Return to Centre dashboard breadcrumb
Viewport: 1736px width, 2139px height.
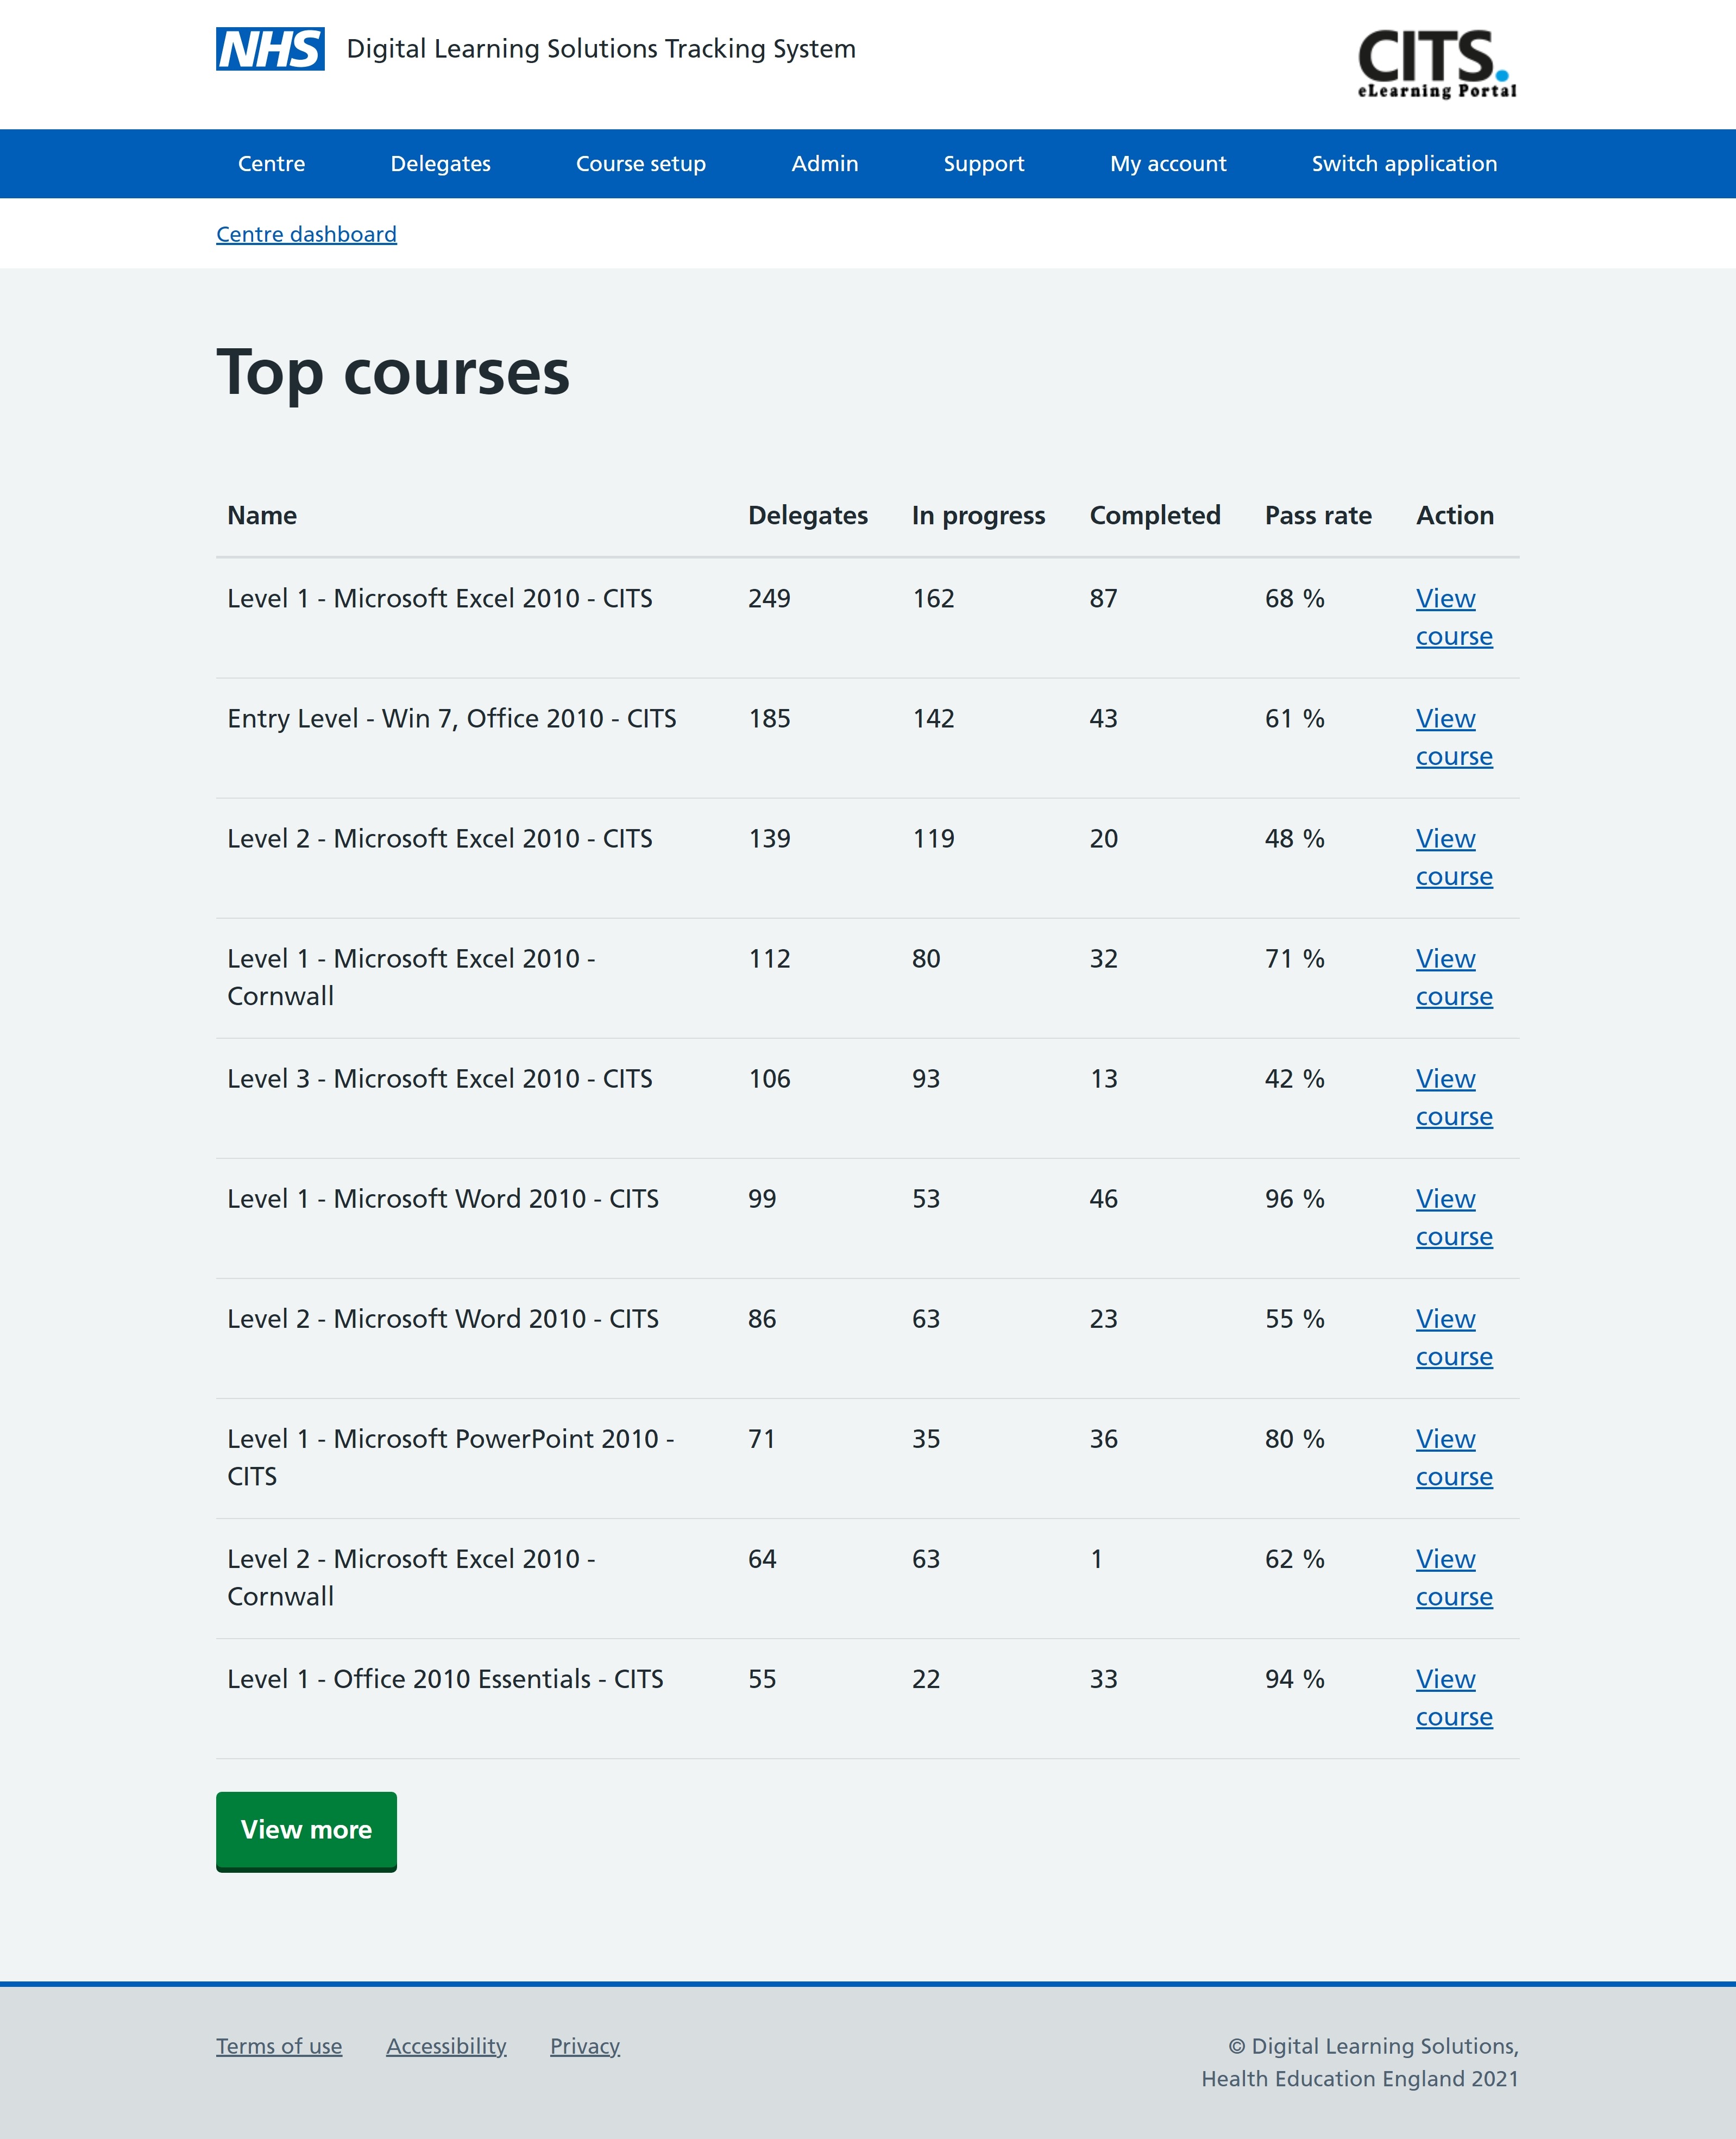click(306, 234)
